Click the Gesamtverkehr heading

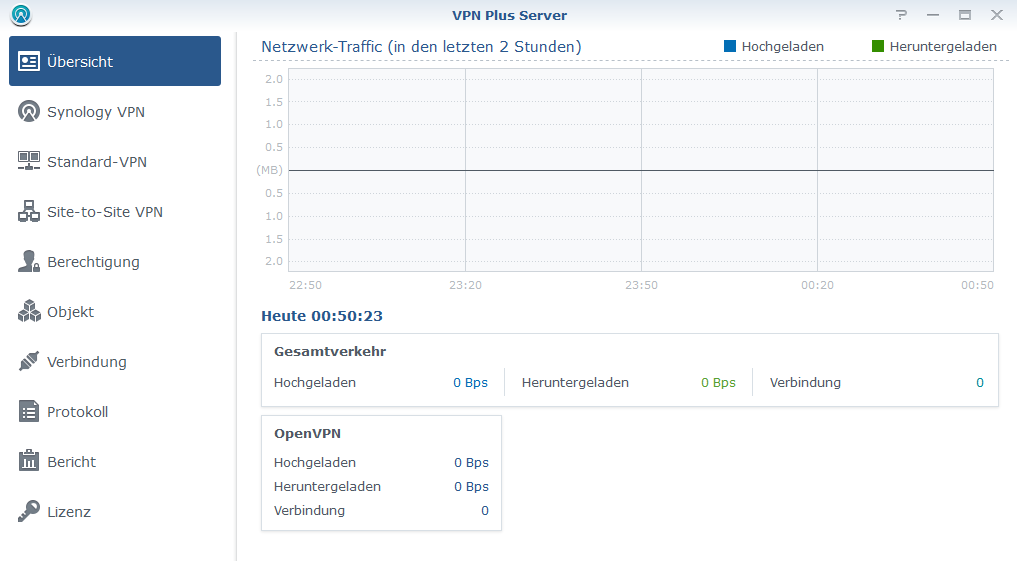coord(329,352)
